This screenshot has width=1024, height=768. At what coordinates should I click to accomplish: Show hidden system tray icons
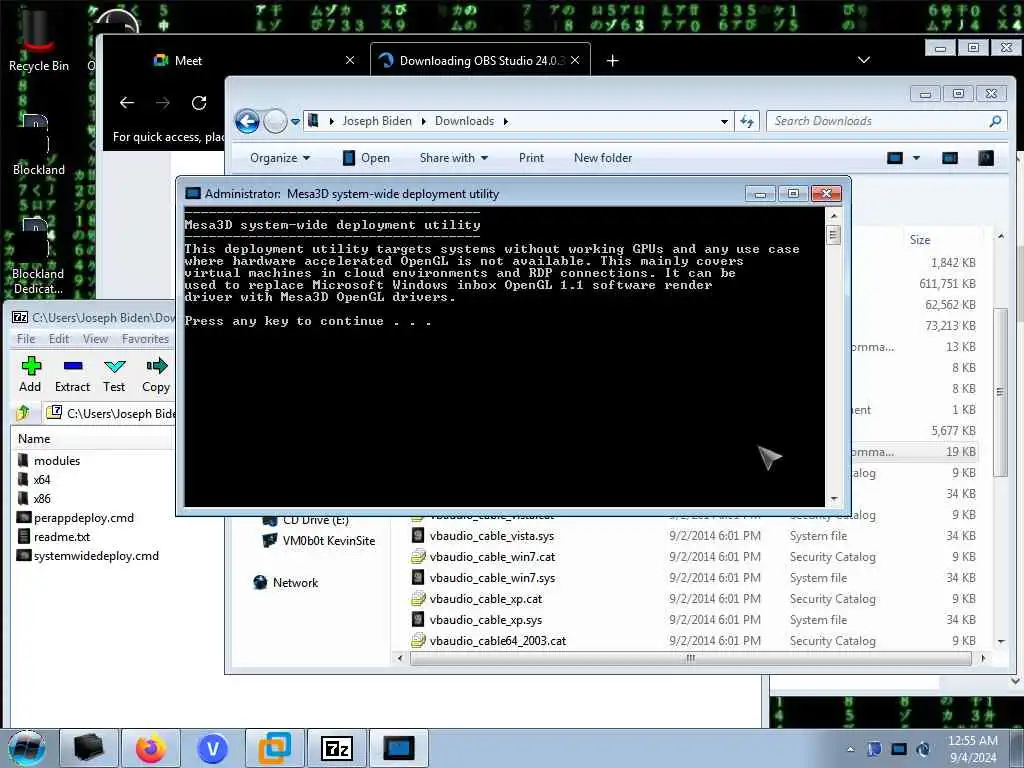(850, 749)
